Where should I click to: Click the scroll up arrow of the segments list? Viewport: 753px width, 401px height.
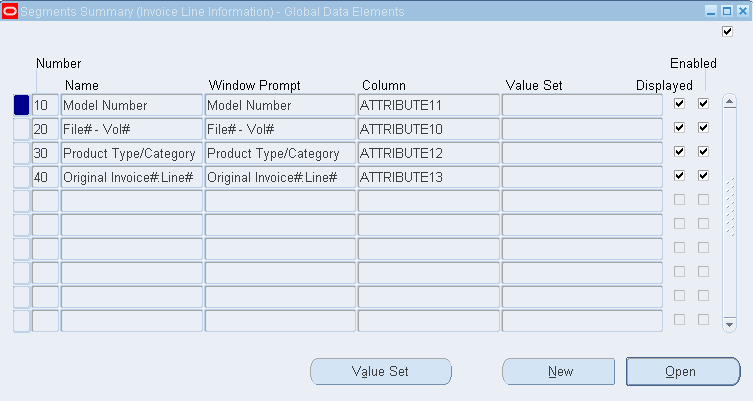coord(729,102)
